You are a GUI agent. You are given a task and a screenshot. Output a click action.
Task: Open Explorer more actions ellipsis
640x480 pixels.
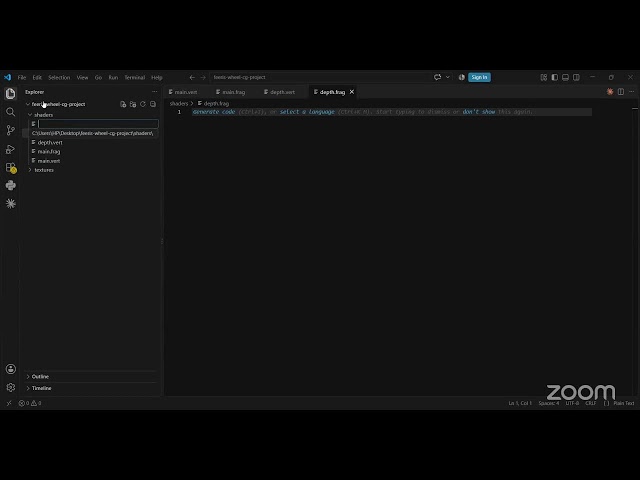pos(154,92)
